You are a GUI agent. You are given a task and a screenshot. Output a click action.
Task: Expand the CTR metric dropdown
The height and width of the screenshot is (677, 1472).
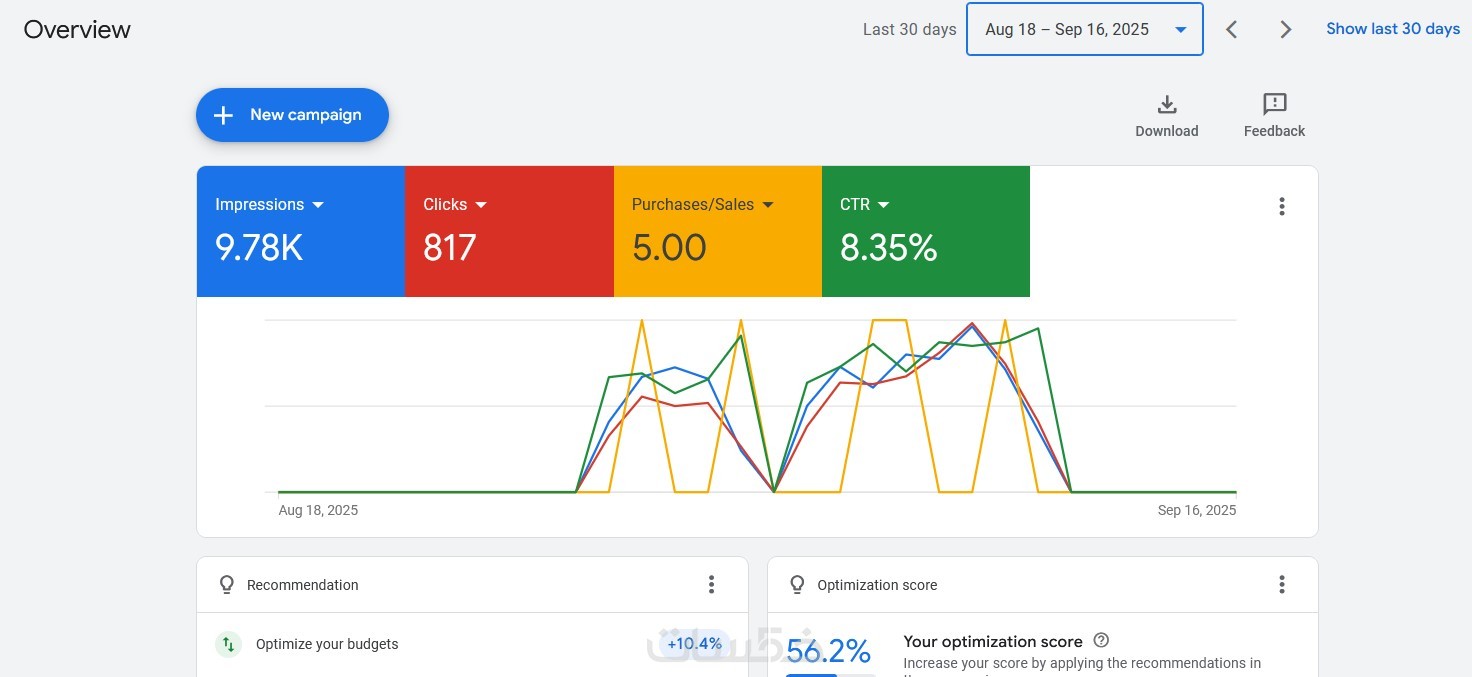coord(883,205)
